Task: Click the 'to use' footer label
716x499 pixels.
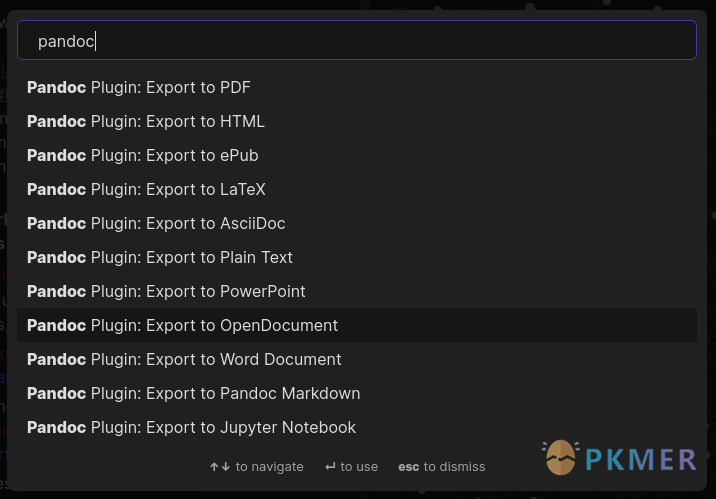Action: 359,467
